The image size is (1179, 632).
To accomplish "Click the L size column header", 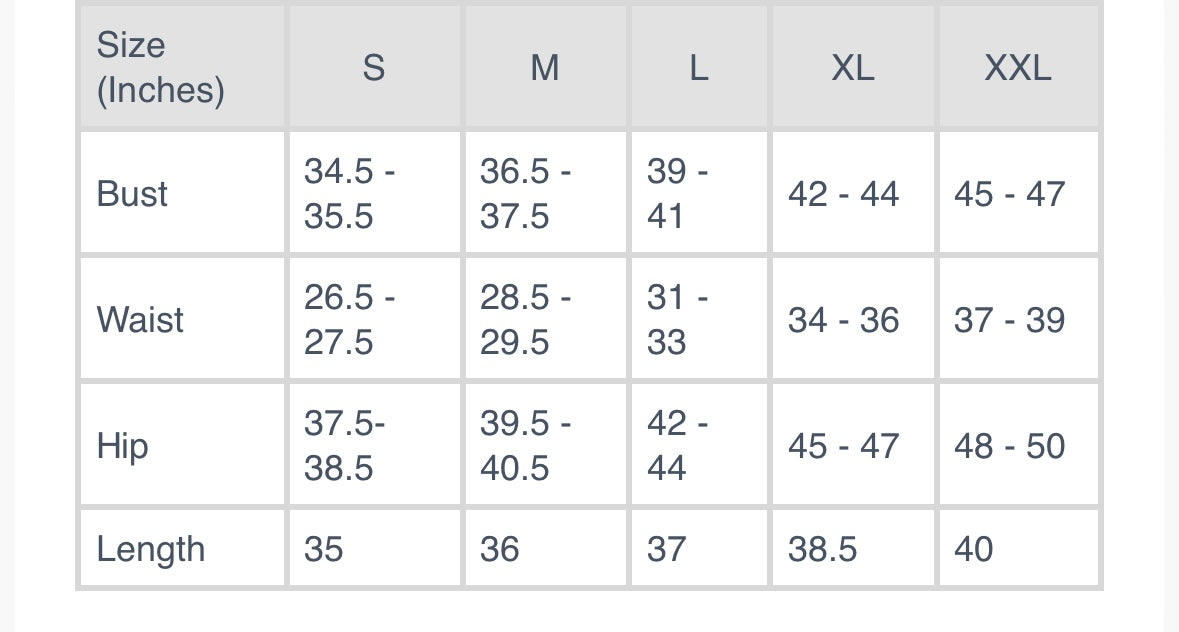I will [x=698, y=68].
